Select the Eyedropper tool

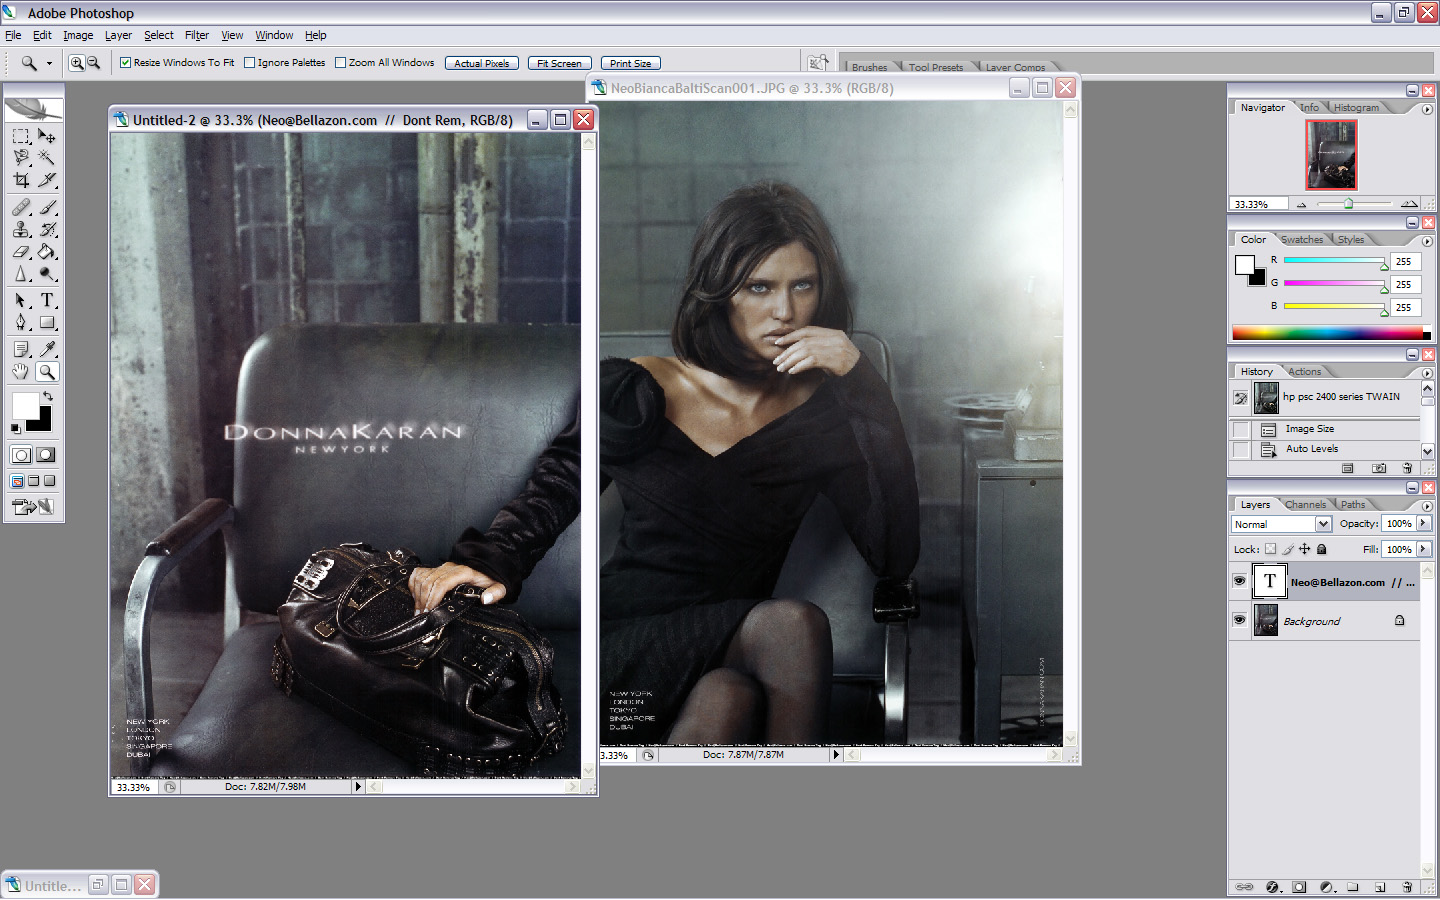(x=46, y=349)
